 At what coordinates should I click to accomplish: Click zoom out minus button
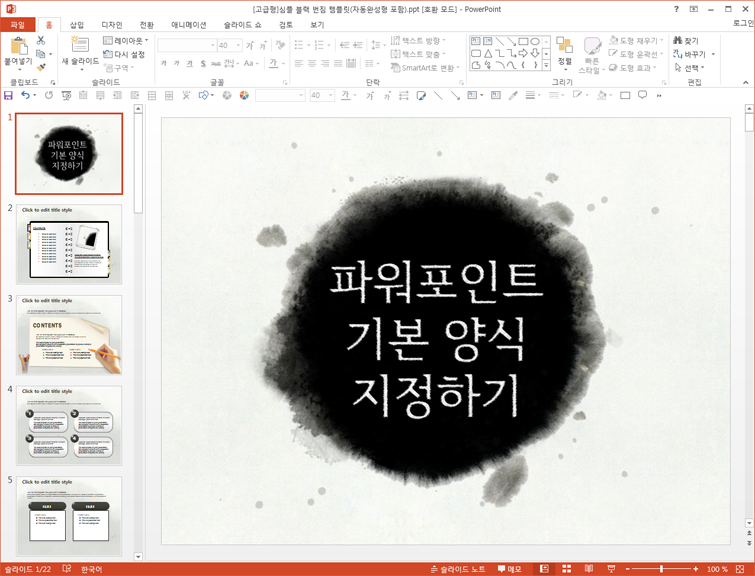pos(627,569)
